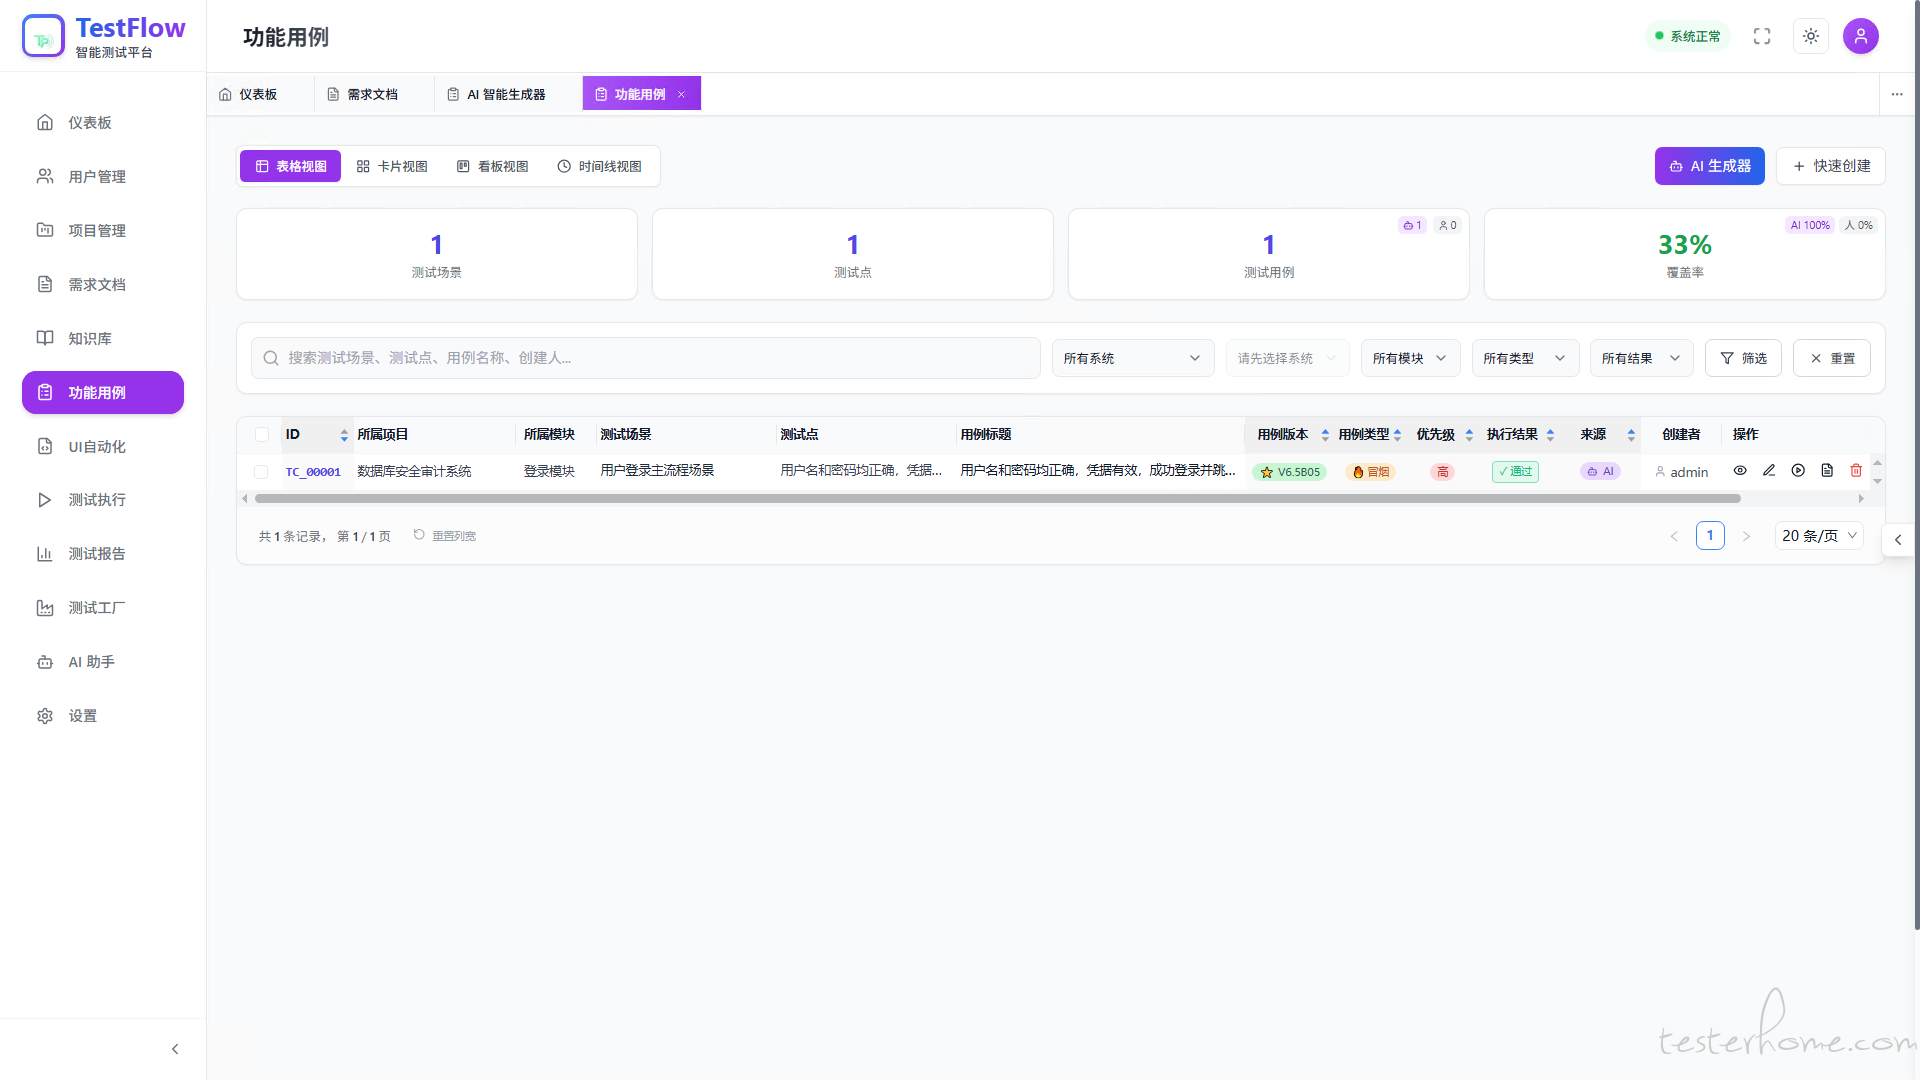This screenshot has height=1080, width=1920.
Task: Switch theme with the sun icon
Action: pyautogui.click(x=1811, y=36)
